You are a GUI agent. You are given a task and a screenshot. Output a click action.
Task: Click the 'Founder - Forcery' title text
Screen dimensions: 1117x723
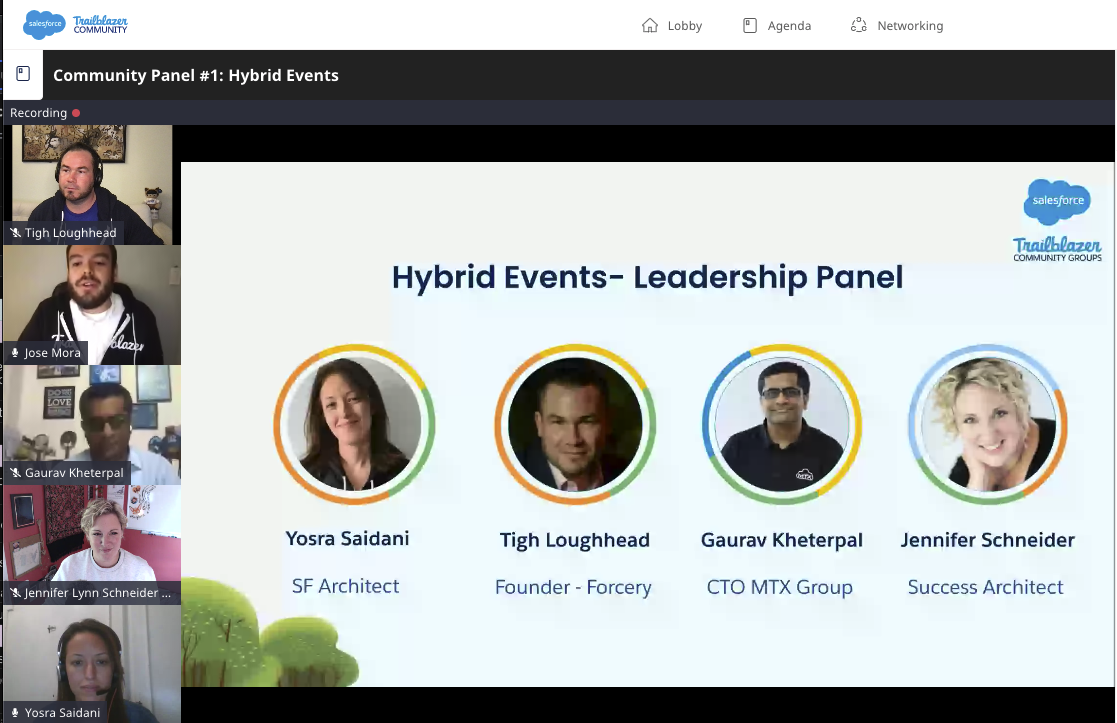(x=573, y=588)
